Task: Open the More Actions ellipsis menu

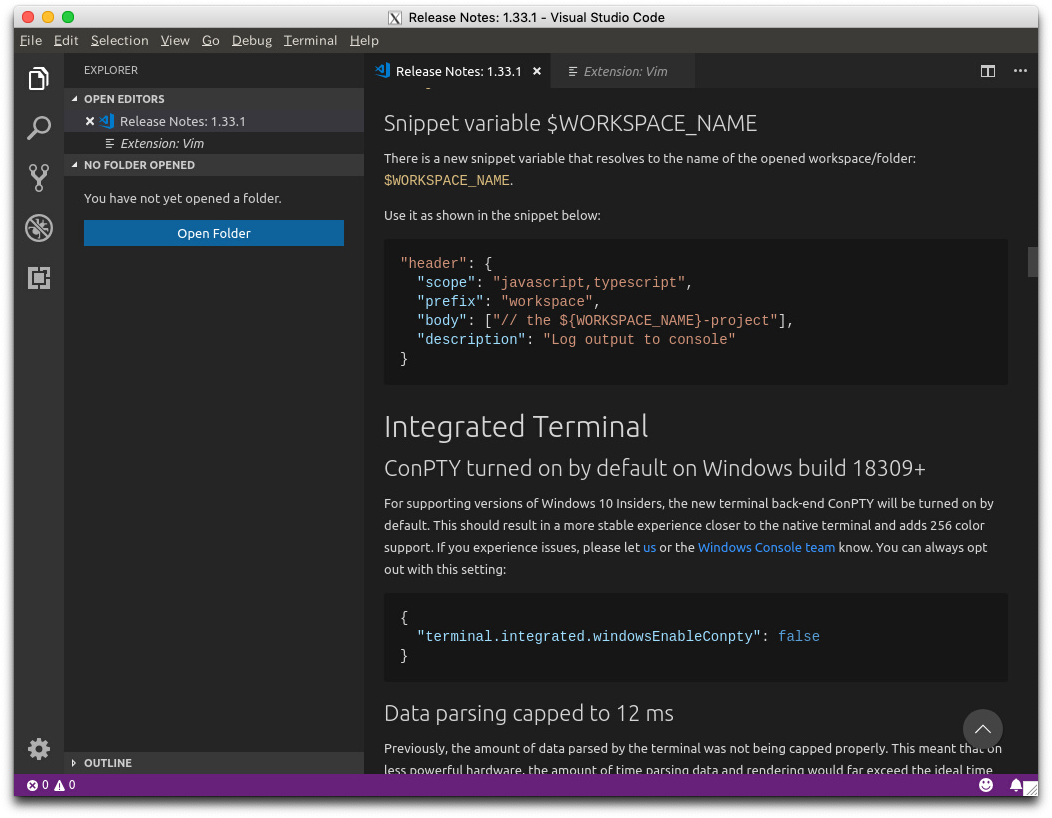Action: tap(1020, 70)
